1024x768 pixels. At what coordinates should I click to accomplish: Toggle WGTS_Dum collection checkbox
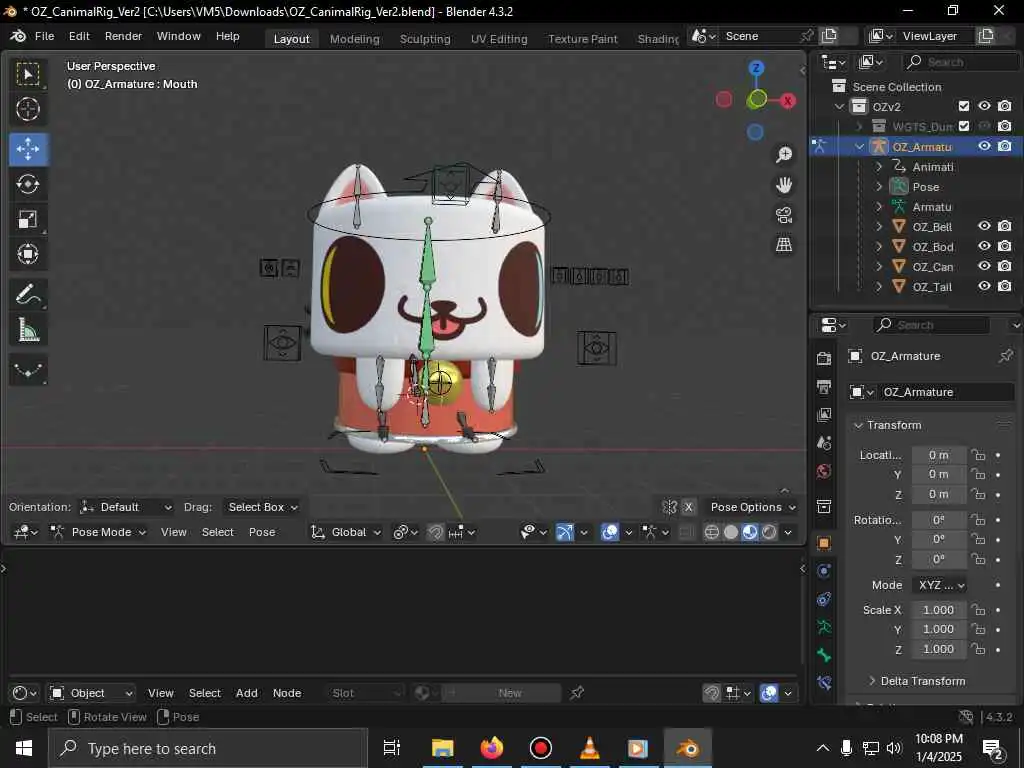pos(964,126)
